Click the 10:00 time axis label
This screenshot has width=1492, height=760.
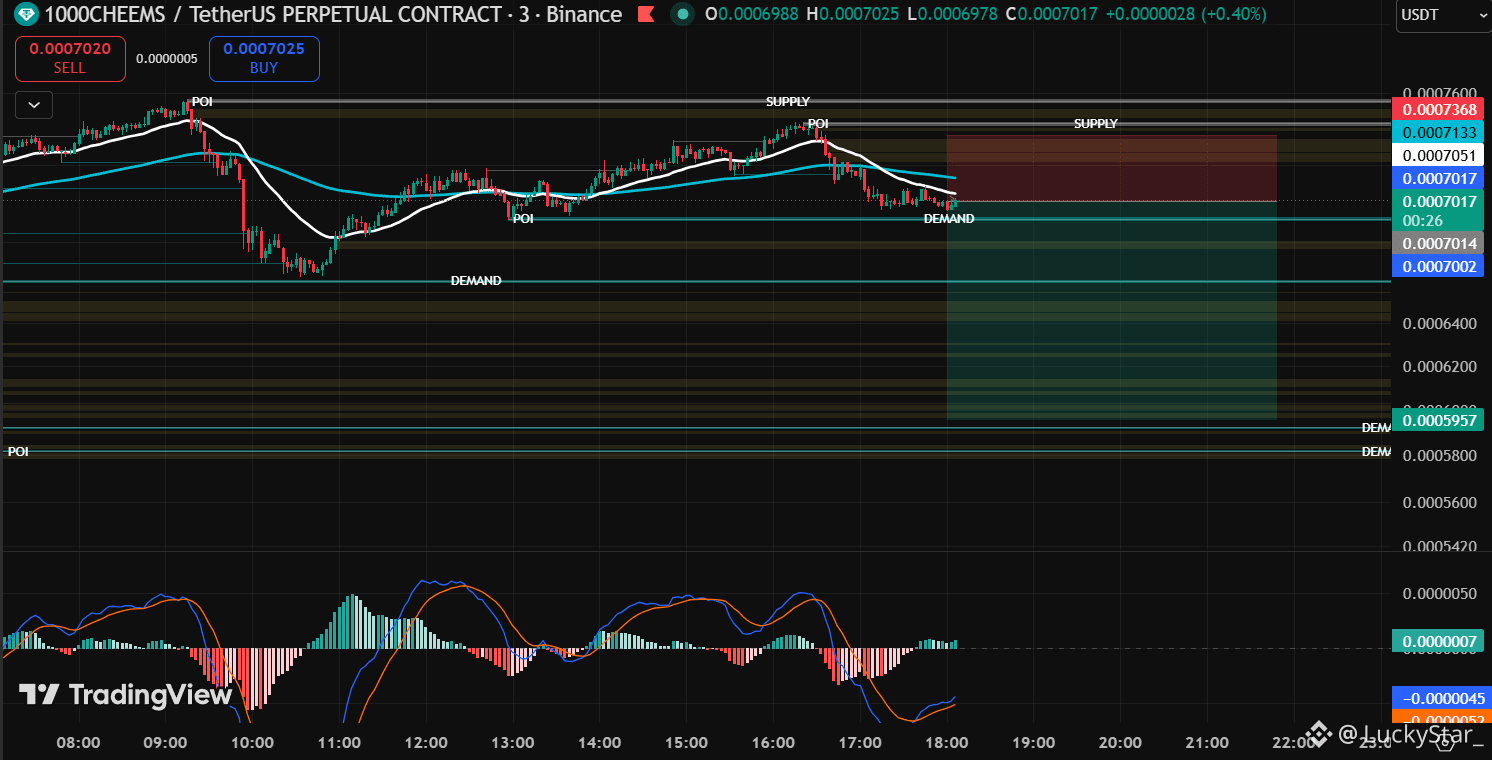(252, 742)
